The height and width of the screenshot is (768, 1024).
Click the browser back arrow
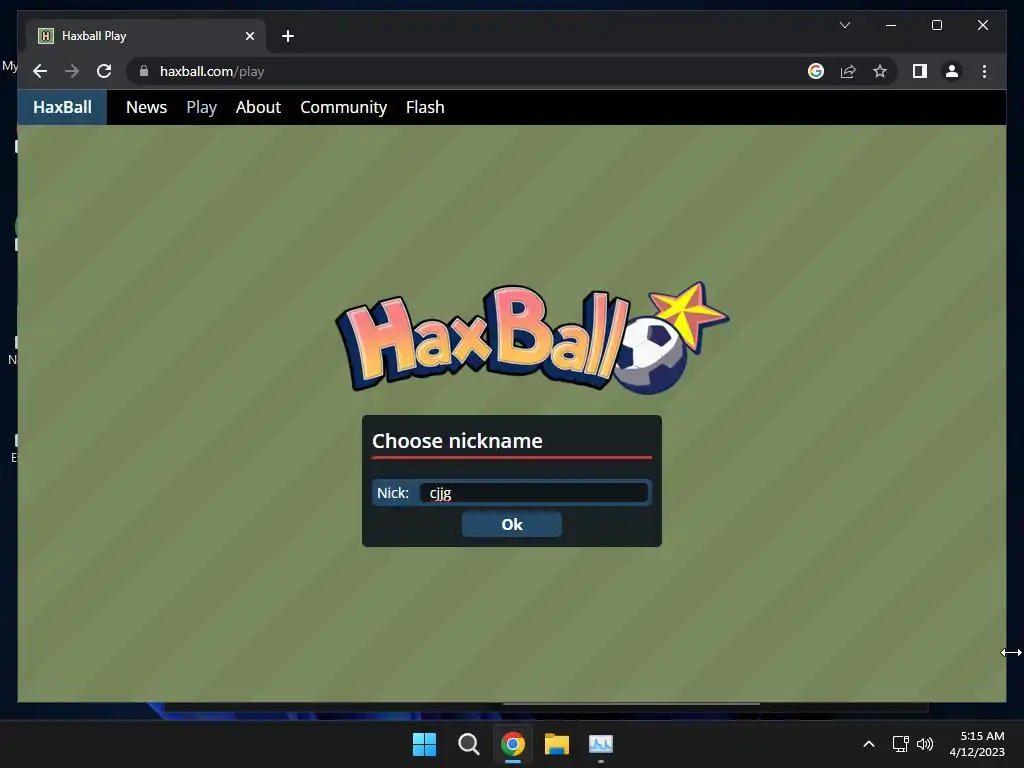point(40,71)
